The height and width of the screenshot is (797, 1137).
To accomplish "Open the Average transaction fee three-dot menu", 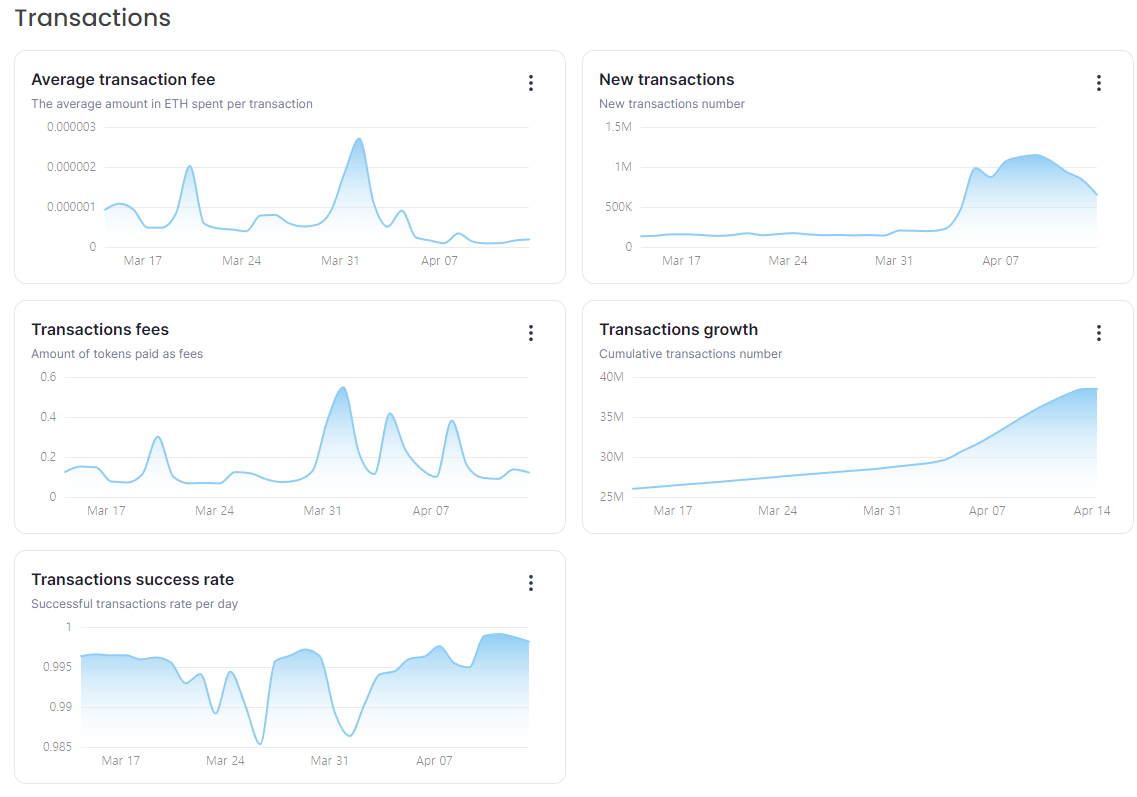I will (x=531, y=83).
